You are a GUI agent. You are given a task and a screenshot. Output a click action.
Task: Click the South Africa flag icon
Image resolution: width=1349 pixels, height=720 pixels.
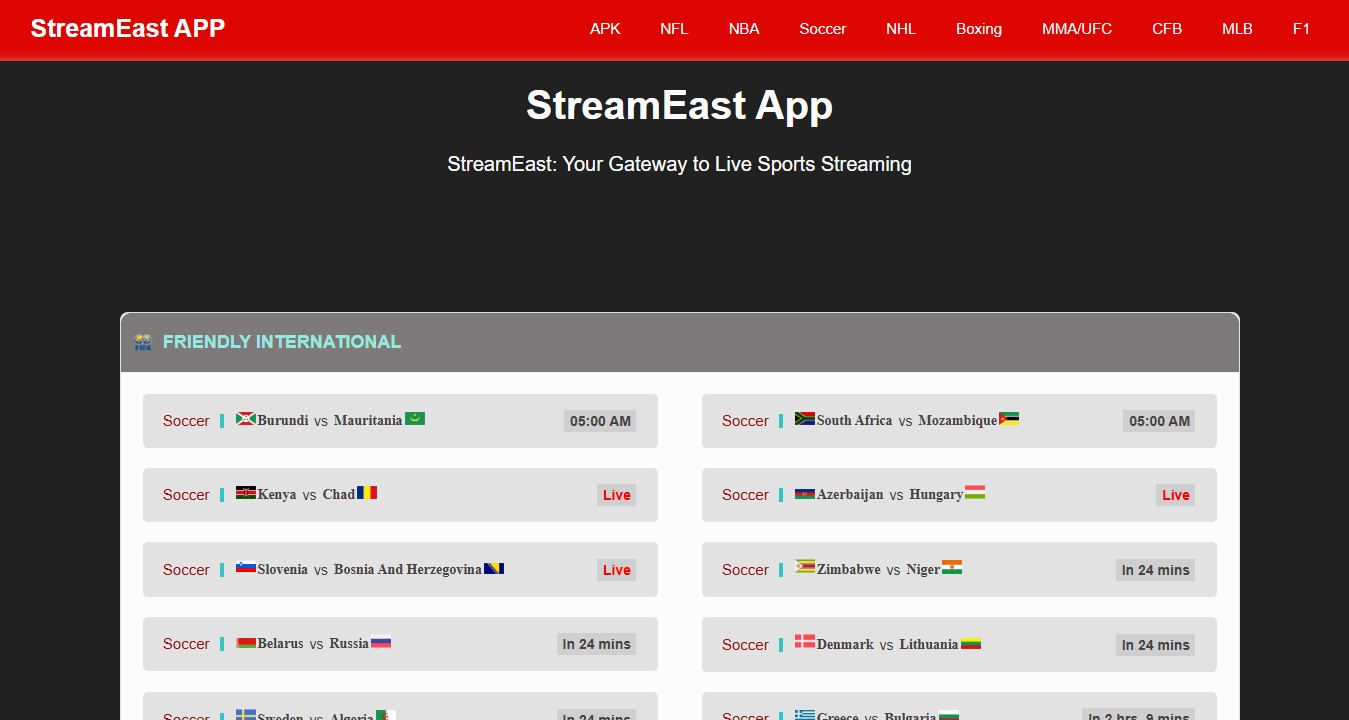[x=805, y=419]
